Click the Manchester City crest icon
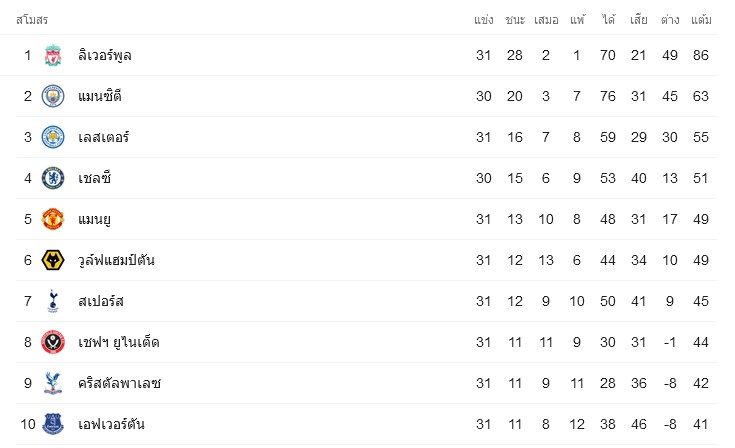The image size is (735, 448). pyautogui.click(x=53, y=96)
